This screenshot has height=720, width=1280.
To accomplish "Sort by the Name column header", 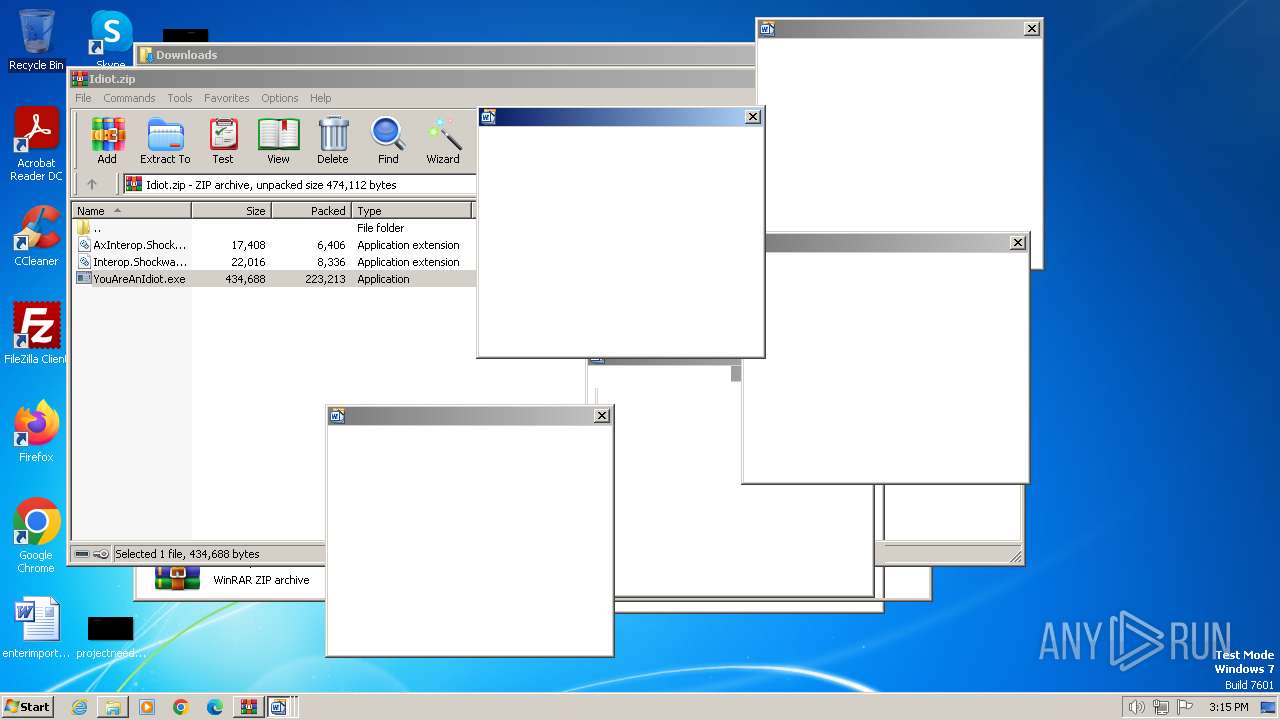I will click(x=131, y=211).
